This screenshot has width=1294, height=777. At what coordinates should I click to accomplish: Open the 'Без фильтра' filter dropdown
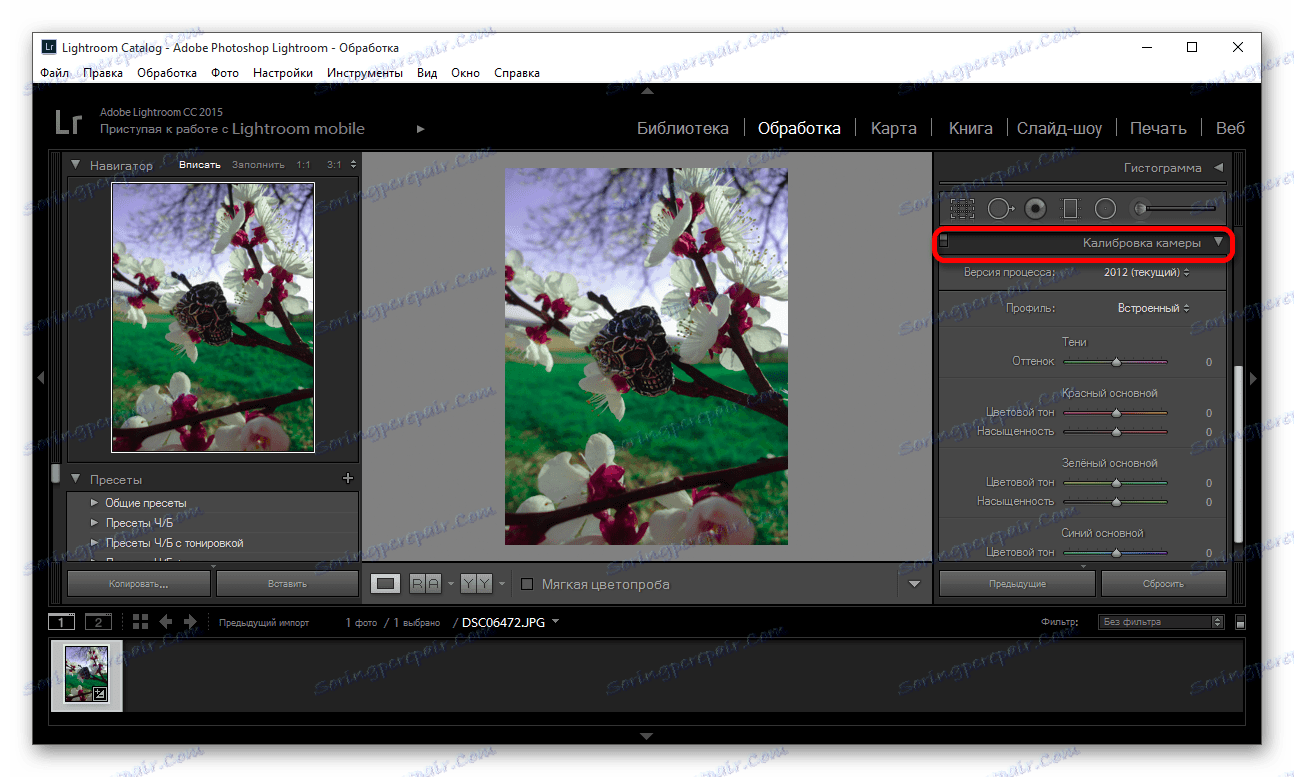pos(1161,622)
